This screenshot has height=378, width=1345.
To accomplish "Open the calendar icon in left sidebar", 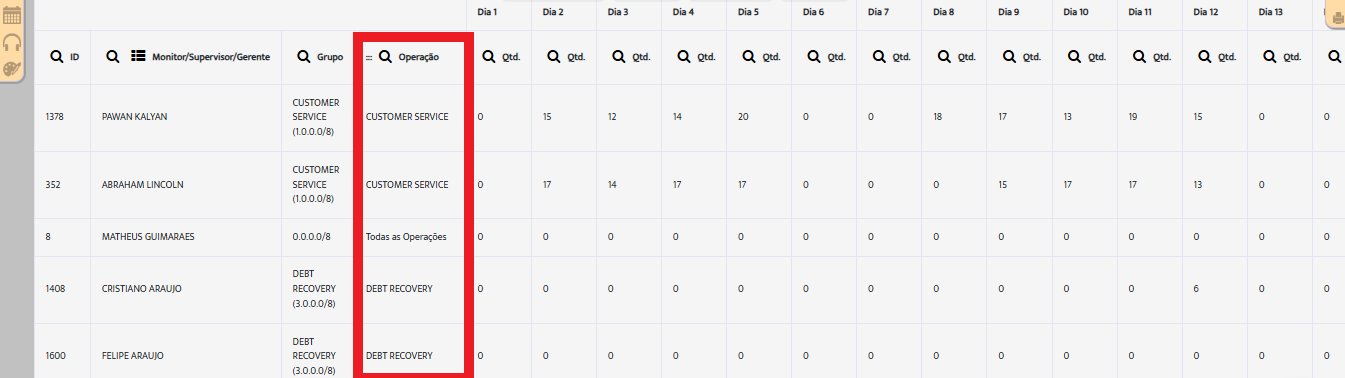I will tap(12, 17).
